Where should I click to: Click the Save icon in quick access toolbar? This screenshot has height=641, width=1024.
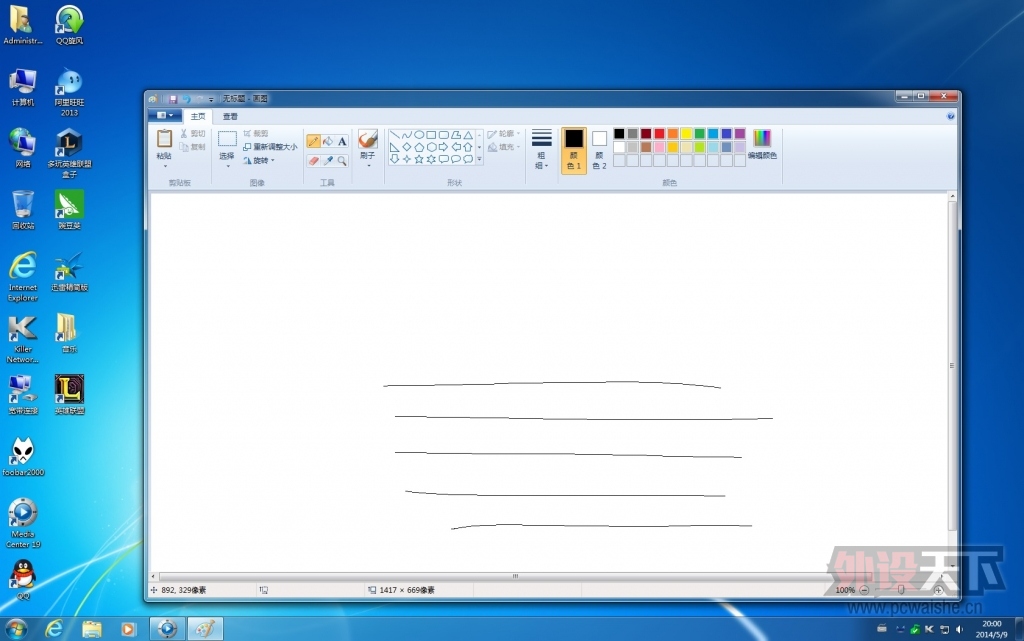click(x=173, y=99)
